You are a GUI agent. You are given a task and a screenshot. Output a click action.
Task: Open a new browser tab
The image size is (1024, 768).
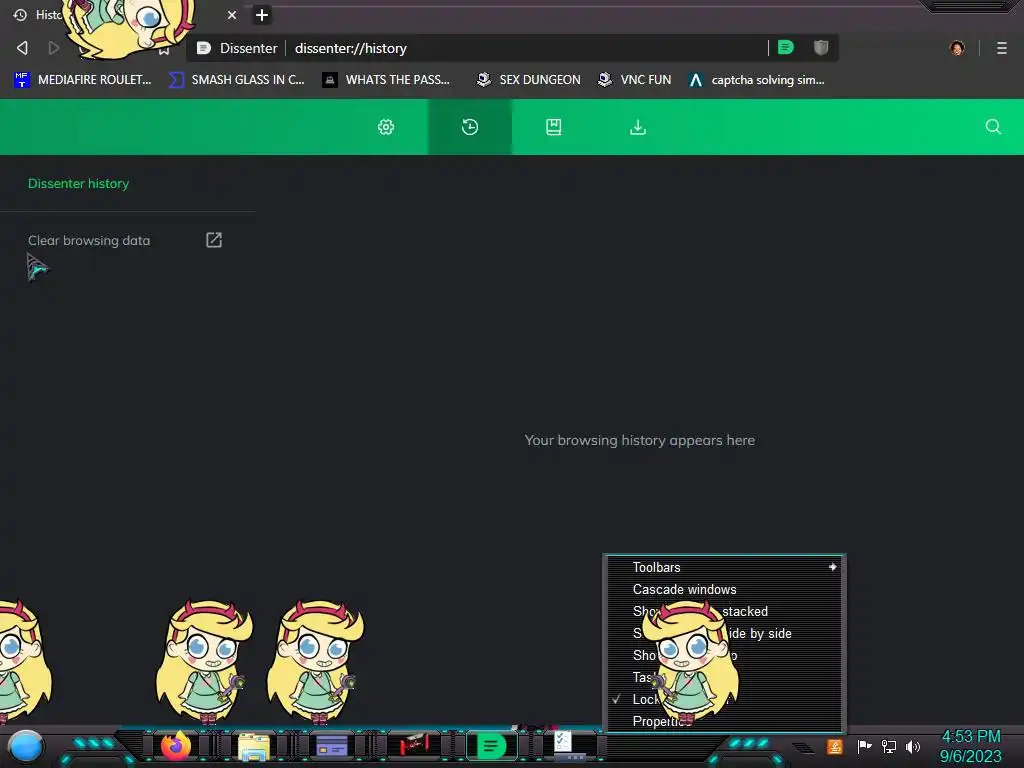pyautogui.click(x=262, y=15)
